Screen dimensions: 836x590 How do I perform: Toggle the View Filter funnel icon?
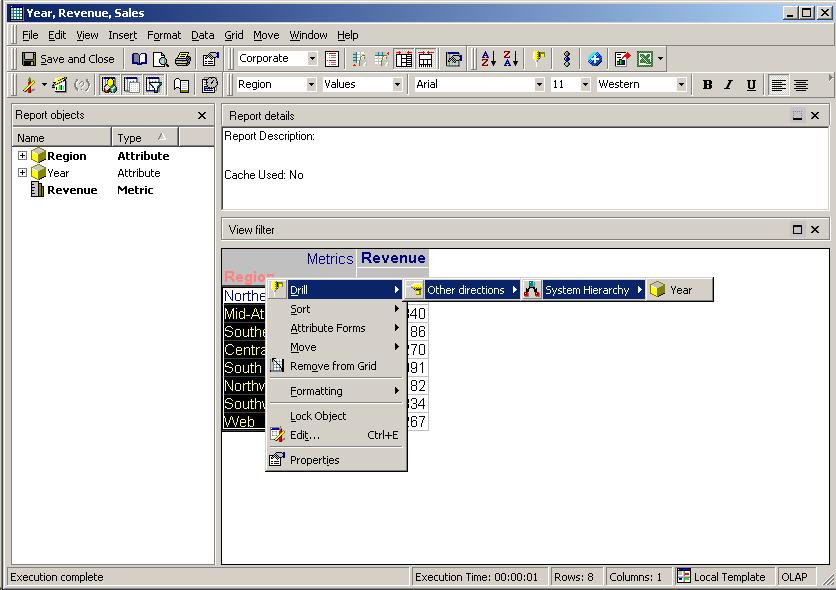pos(155,85)
